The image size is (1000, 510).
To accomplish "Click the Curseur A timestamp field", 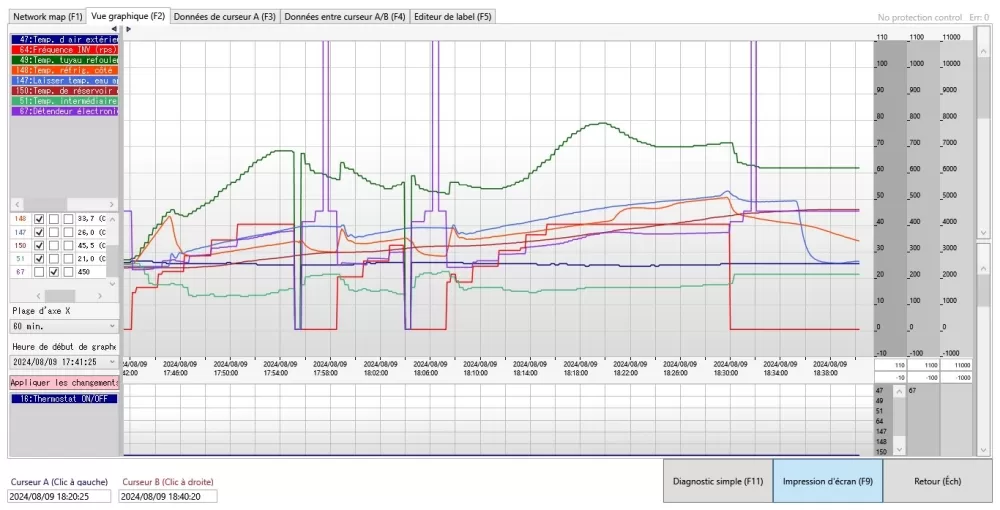I will pos(59,496).
